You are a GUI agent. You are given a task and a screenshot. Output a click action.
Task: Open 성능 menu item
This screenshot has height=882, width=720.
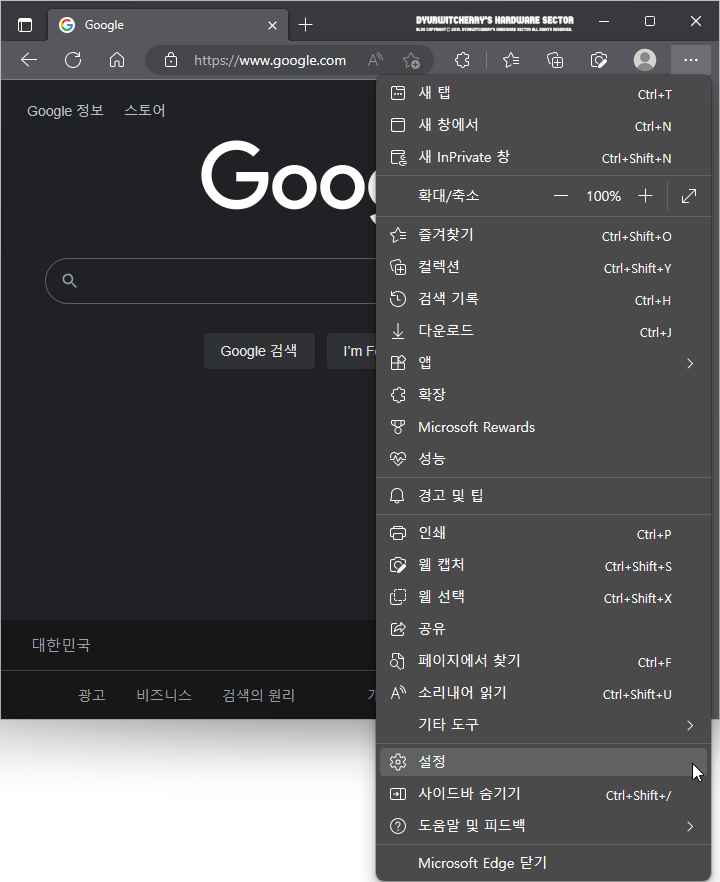pyautogui.click(x=543, y=460)
